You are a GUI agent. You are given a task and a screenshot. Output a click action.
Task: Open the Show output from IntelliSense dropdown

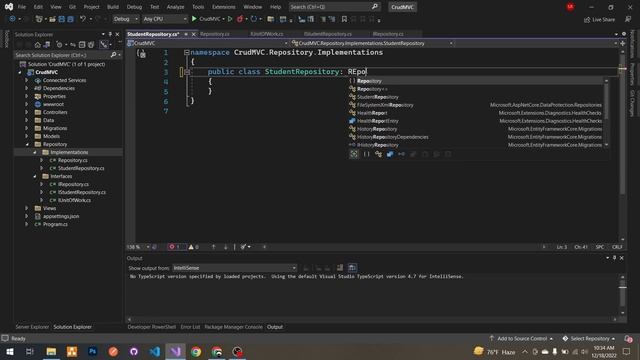pyautogui.click(x=234, y=268)
